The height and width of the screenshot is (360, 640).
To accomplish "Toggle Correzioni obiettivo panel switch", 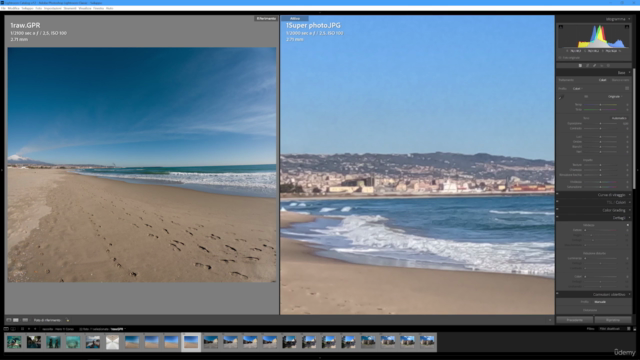I will point(558,294).
